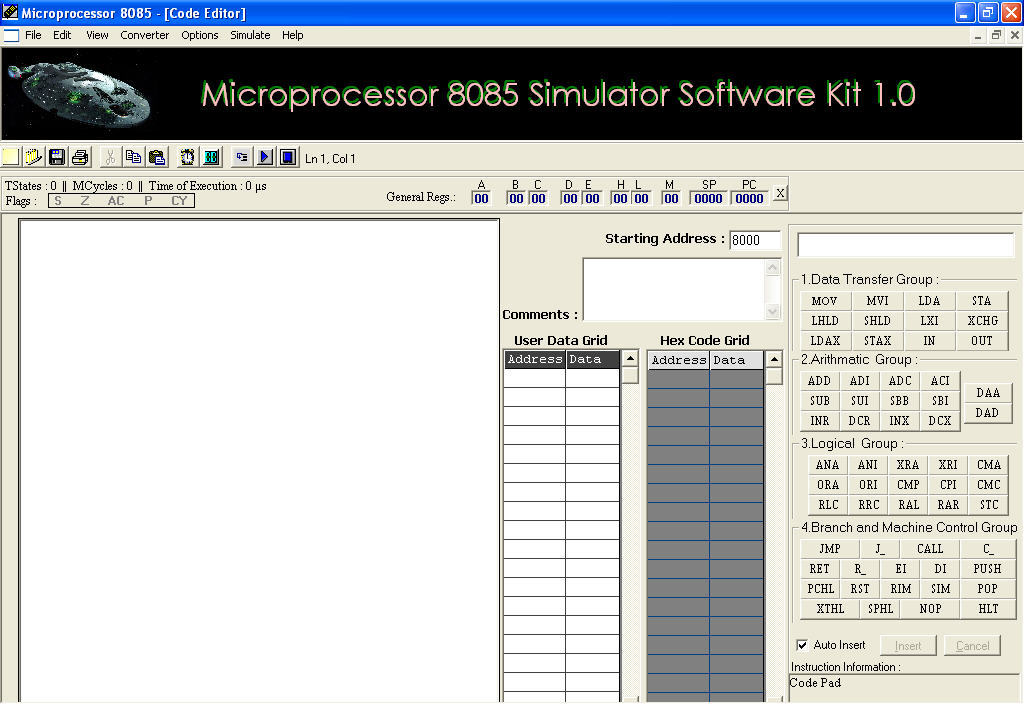Click the first User Data Grid address cell

pyautogui.click(x=534, y=378)
